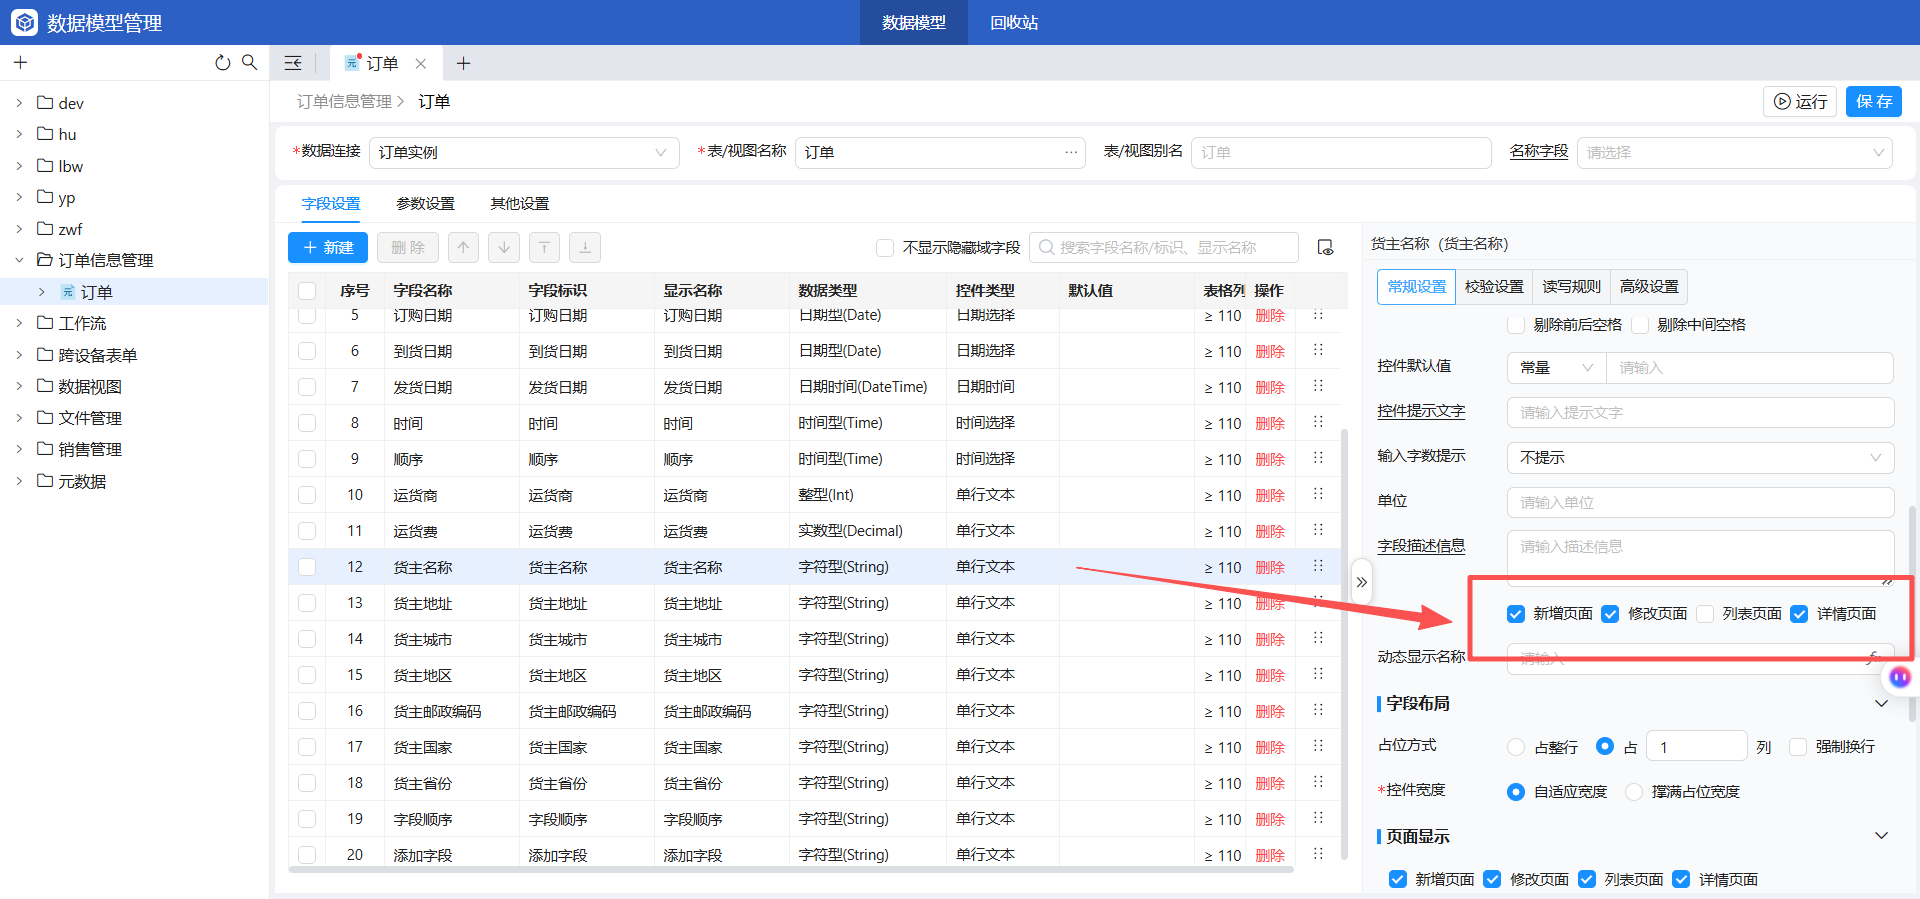The width and height of the screenshot is (1920, 899).
Task: Switch to 校验设置 in the properties panel
Action: point(1494,287)
